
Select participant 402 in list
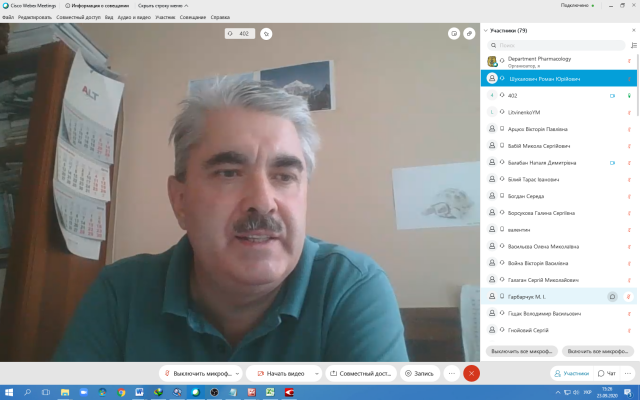pyautogui.click(x=558, y=96)
